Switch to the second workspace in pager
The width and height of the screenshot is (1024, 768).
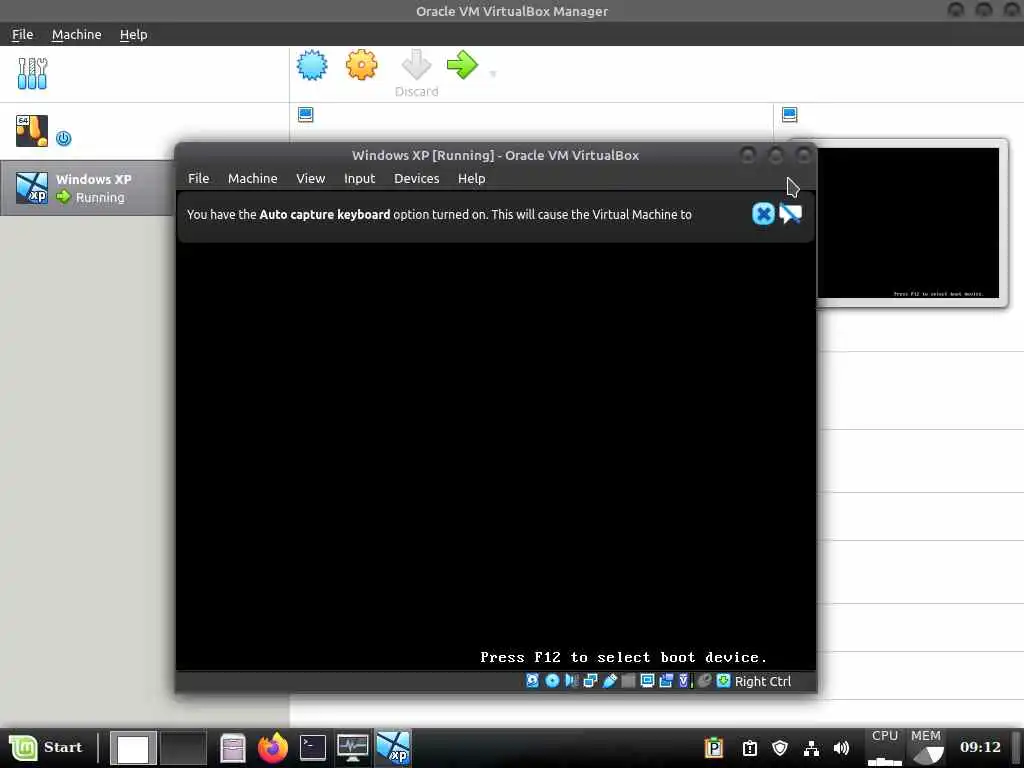[x=183, y=748]
